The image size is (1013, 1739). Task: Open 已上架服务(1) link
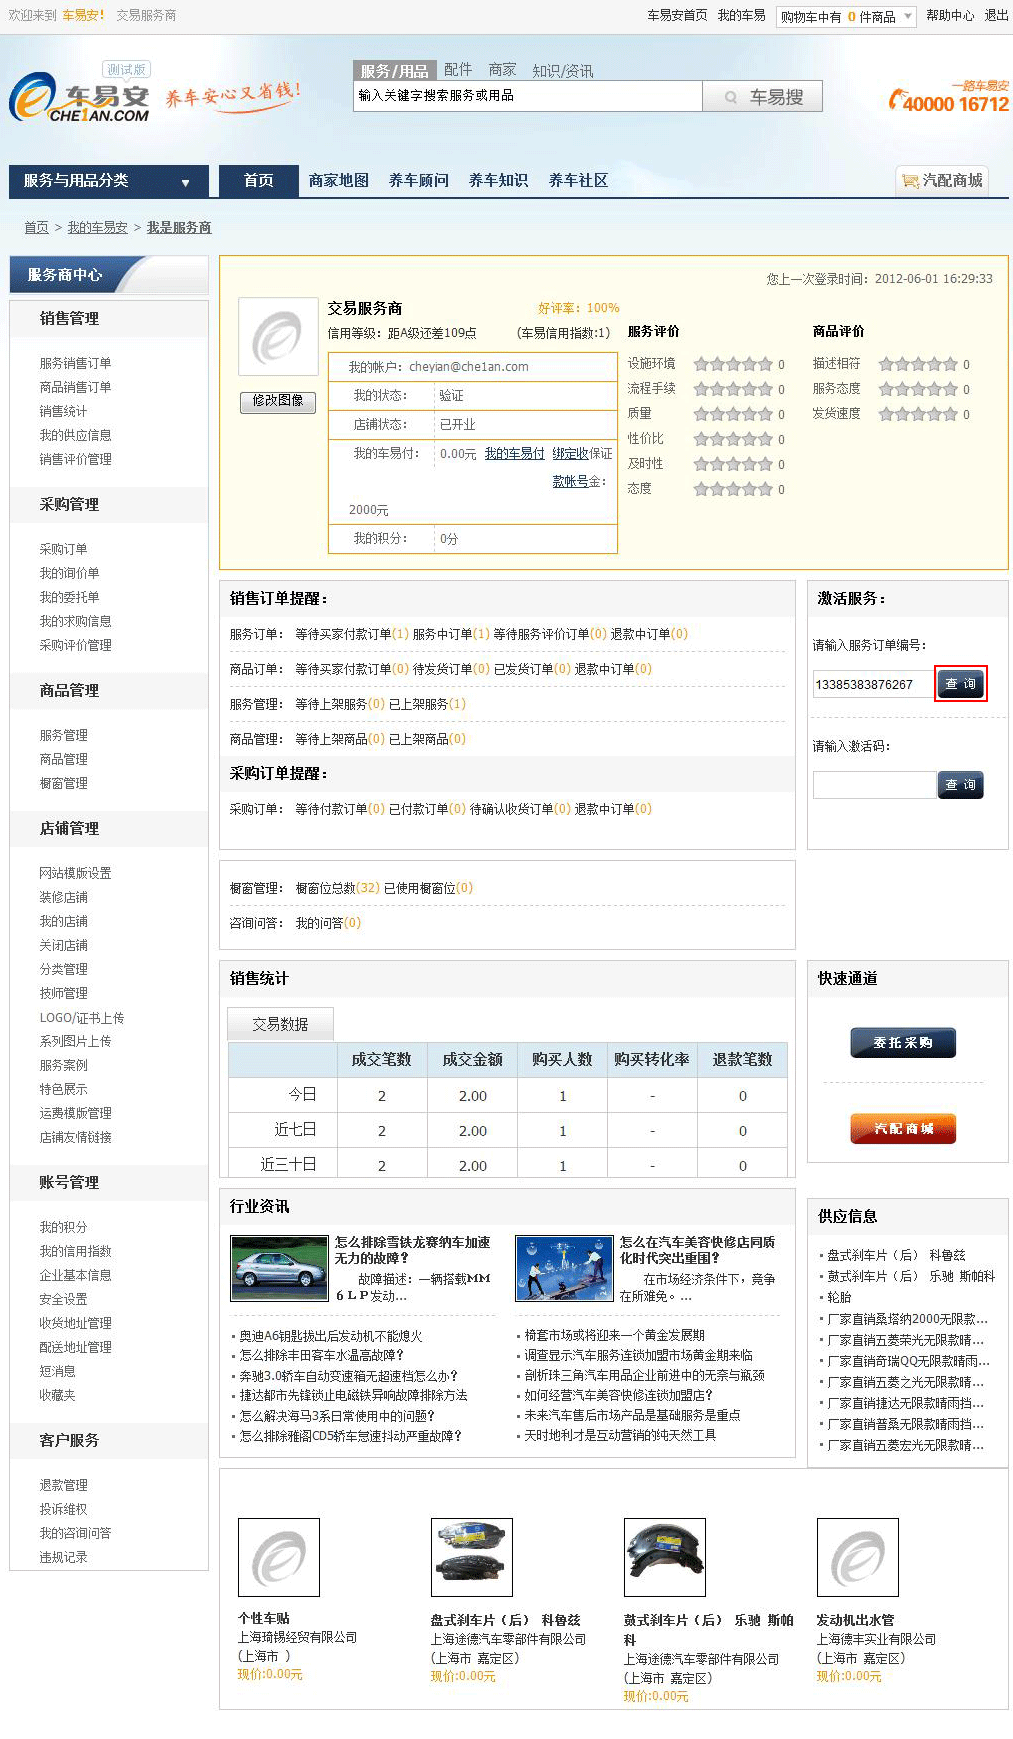(427, 704)
